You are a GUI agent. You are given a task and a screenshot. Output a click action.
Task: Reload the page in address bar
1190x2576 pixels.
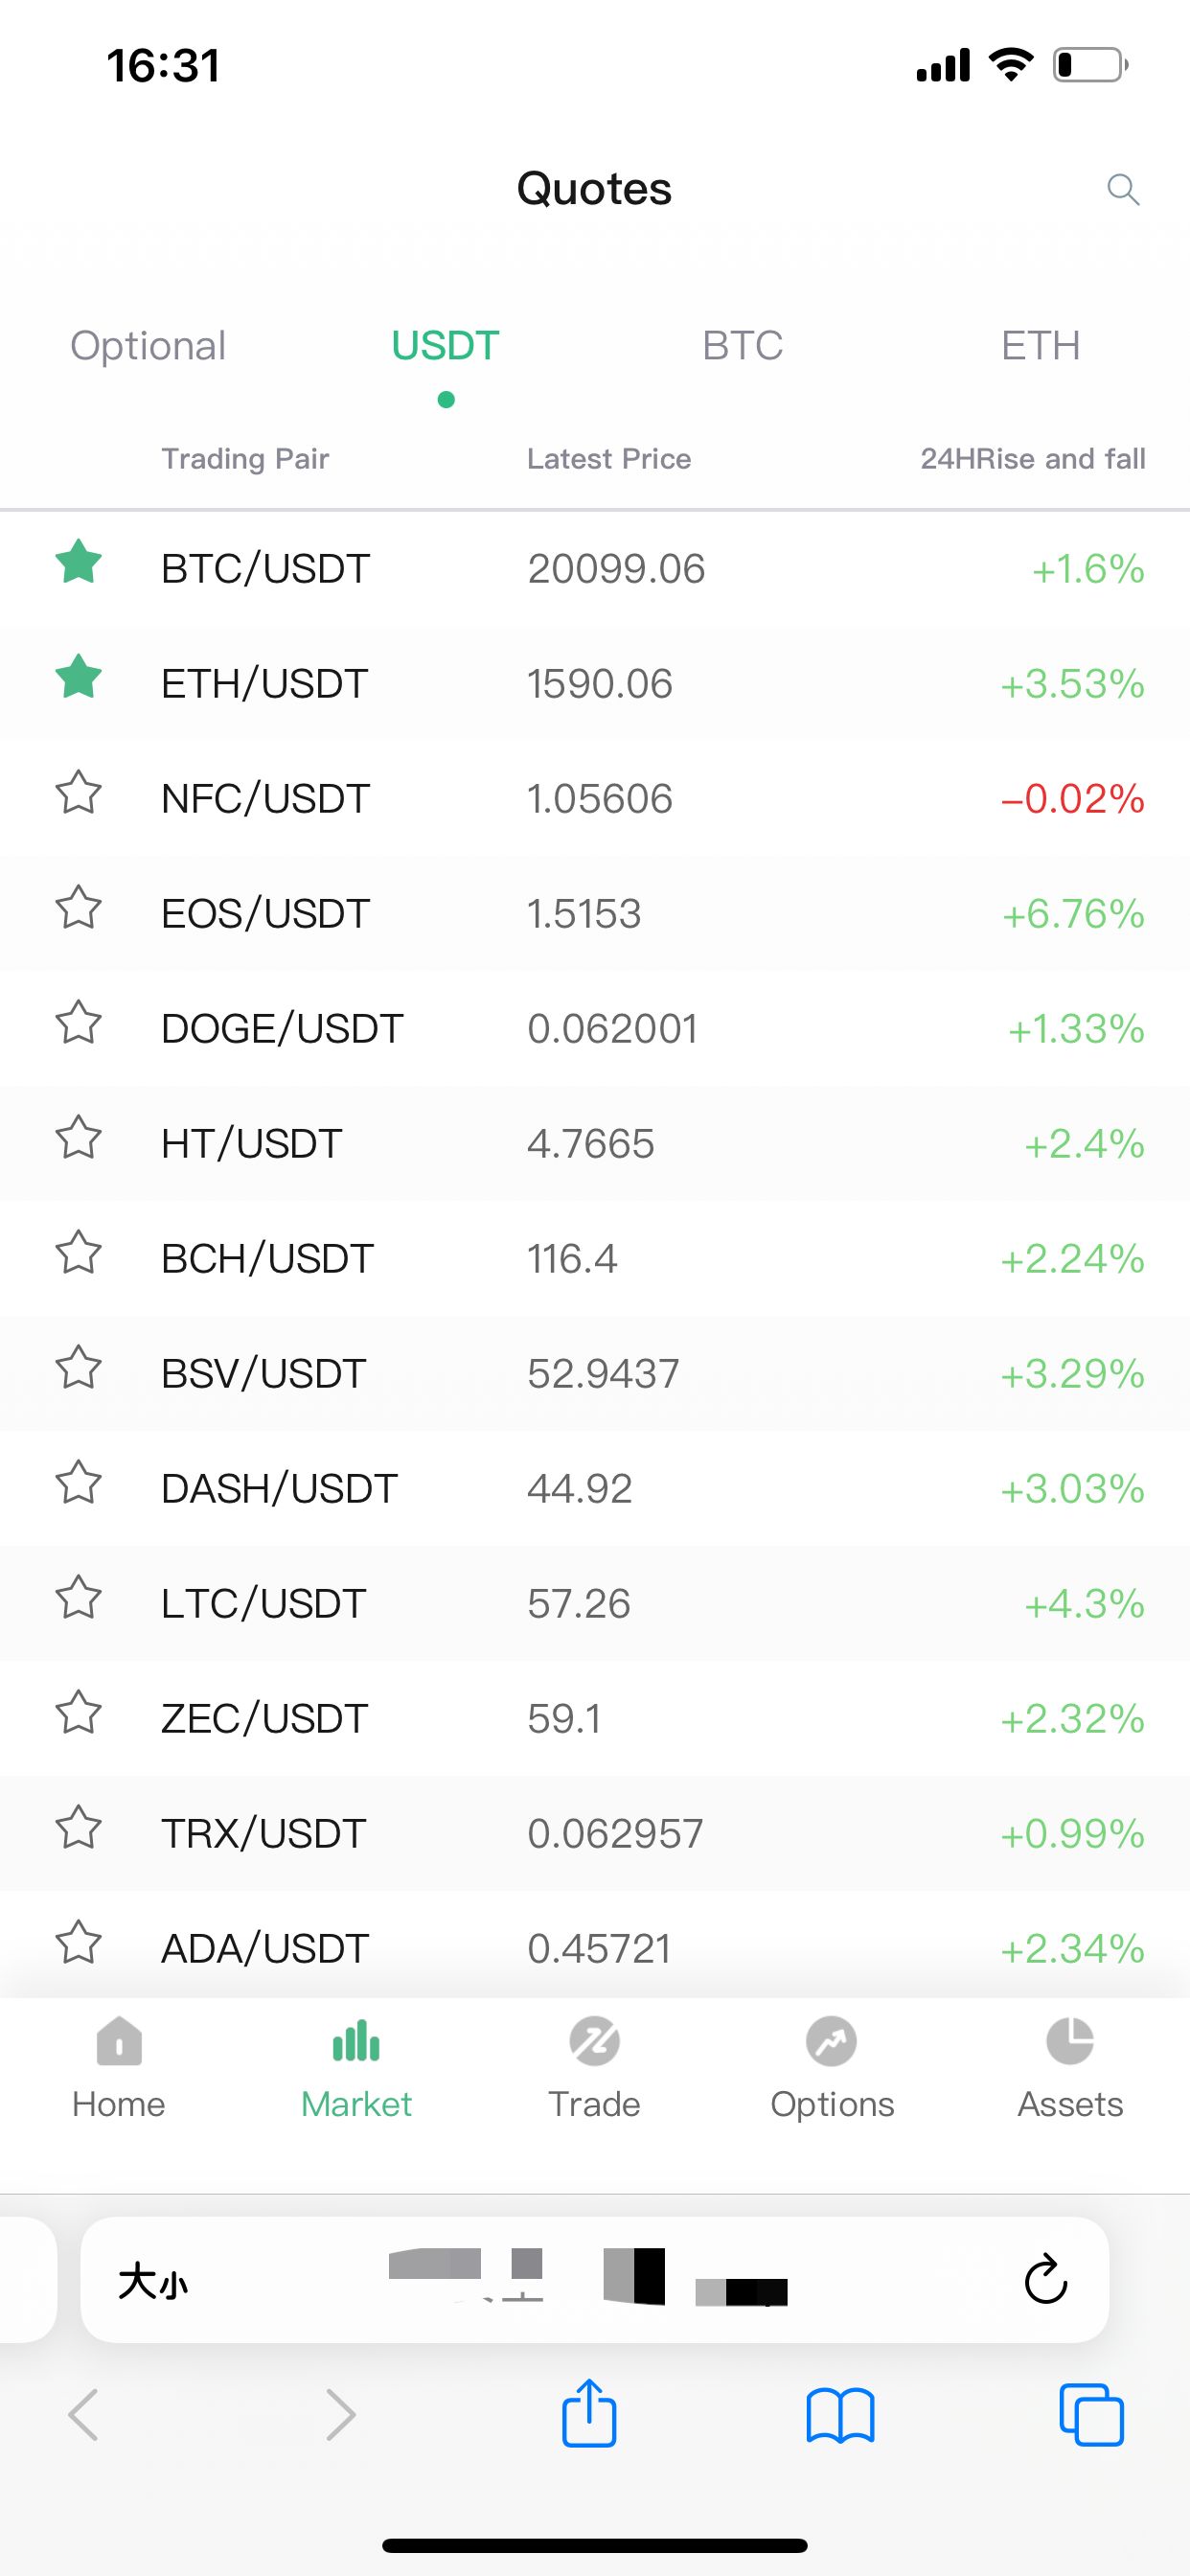click(x=1046, y=2279)
